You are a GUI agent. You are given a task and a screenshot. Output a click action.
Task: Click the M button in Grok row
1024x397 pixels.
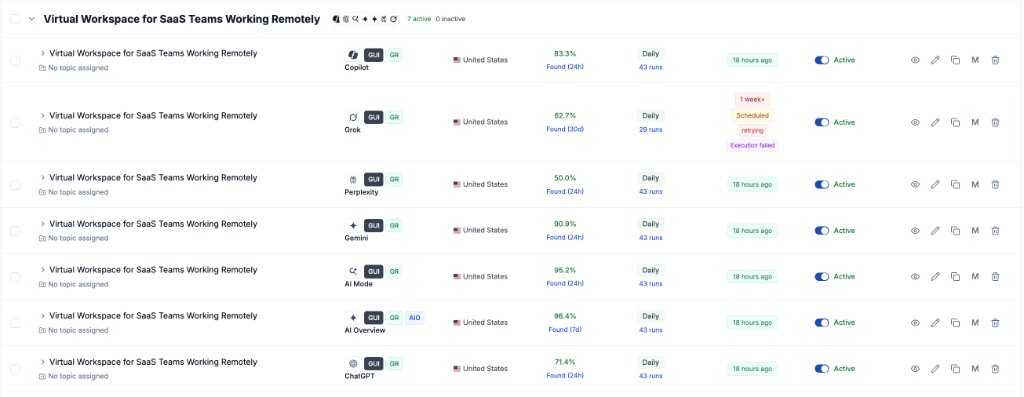click(975, 122)
